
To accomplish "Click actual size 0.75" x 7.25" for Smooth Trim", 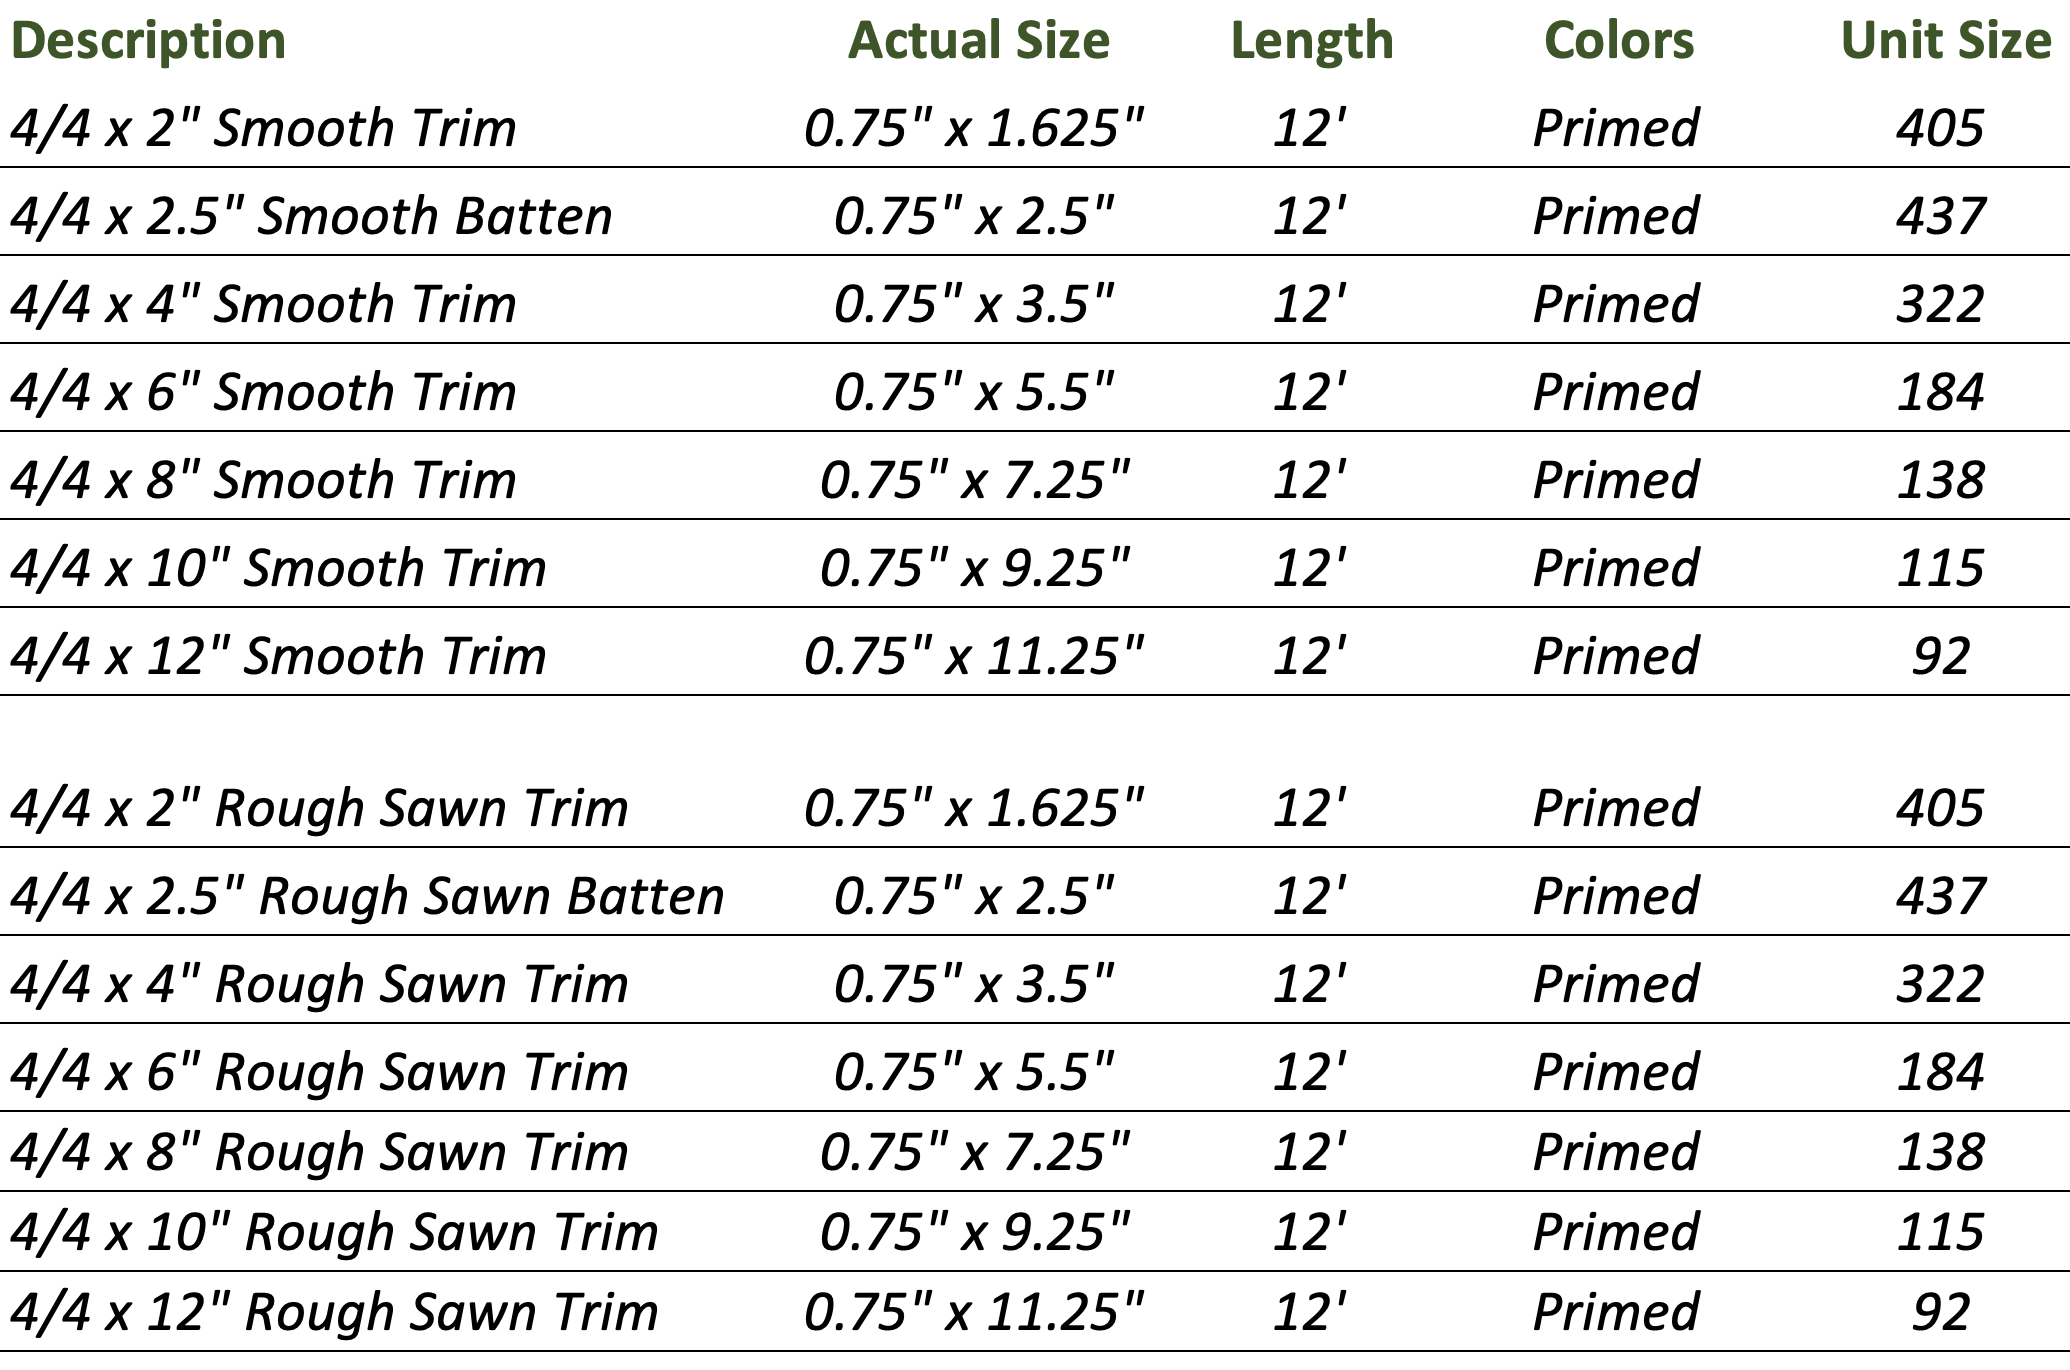I will tap(974, 480).
